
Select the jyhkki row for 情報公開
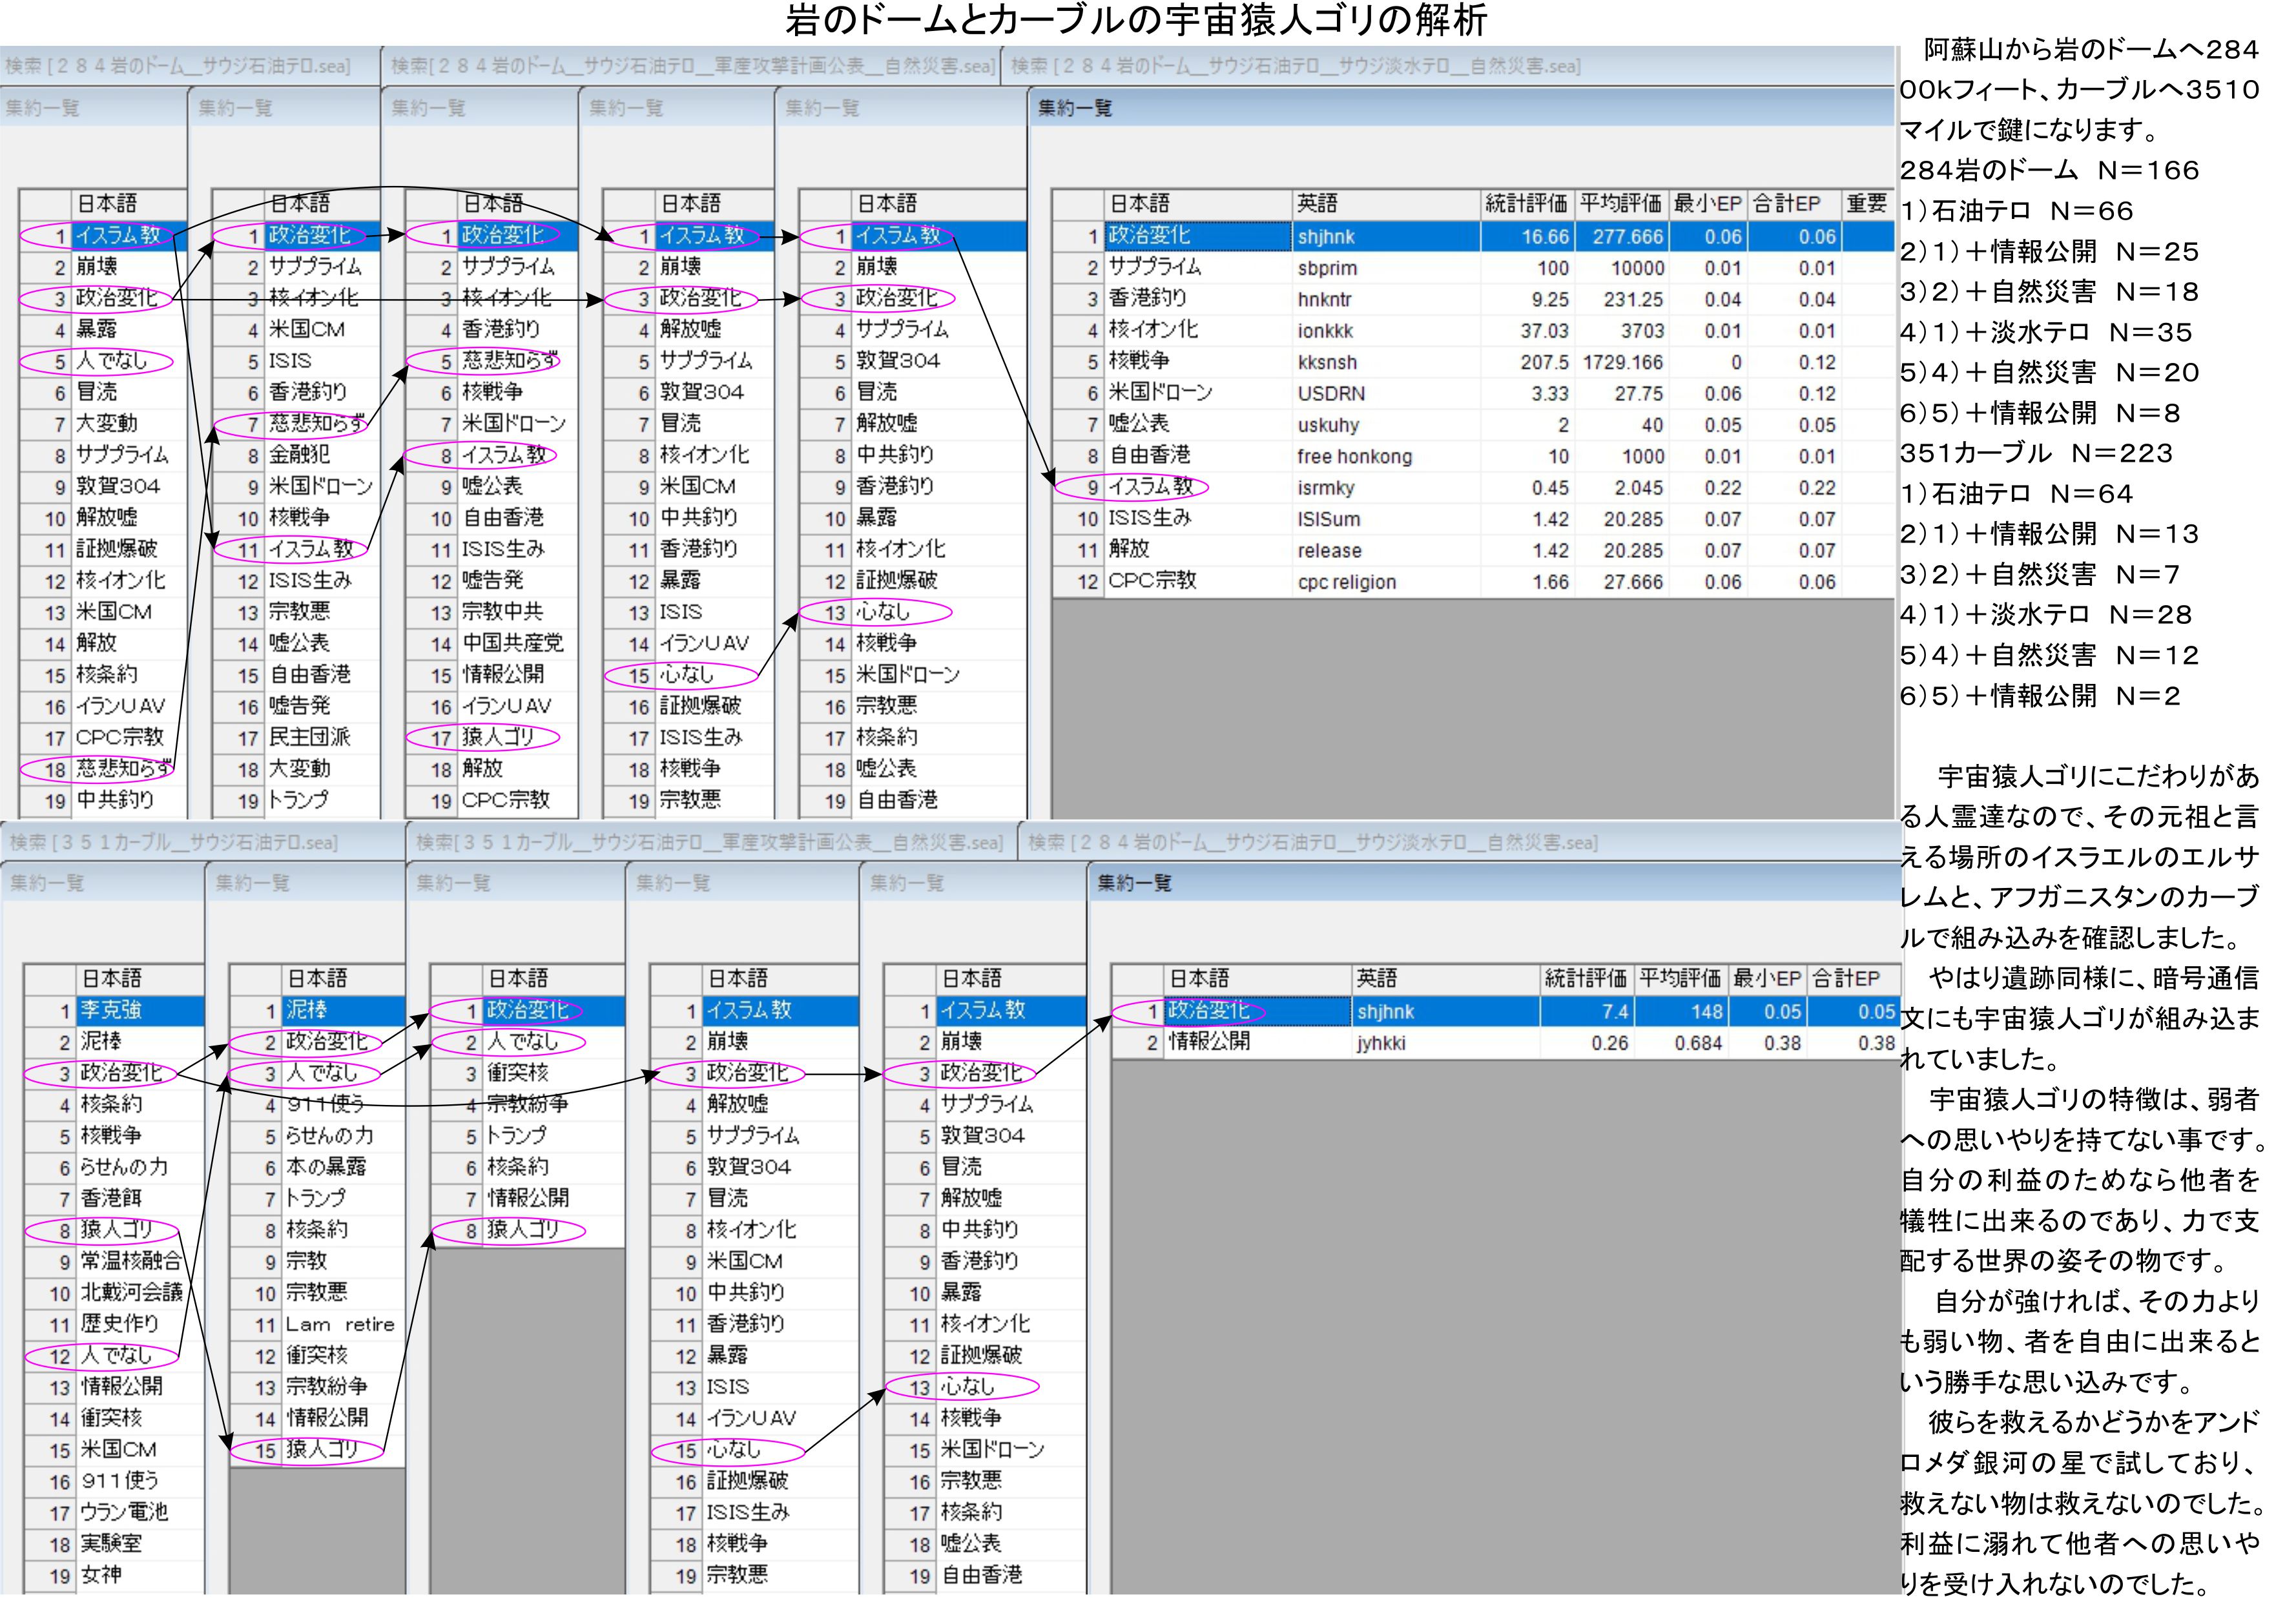pos(1381,1043)
